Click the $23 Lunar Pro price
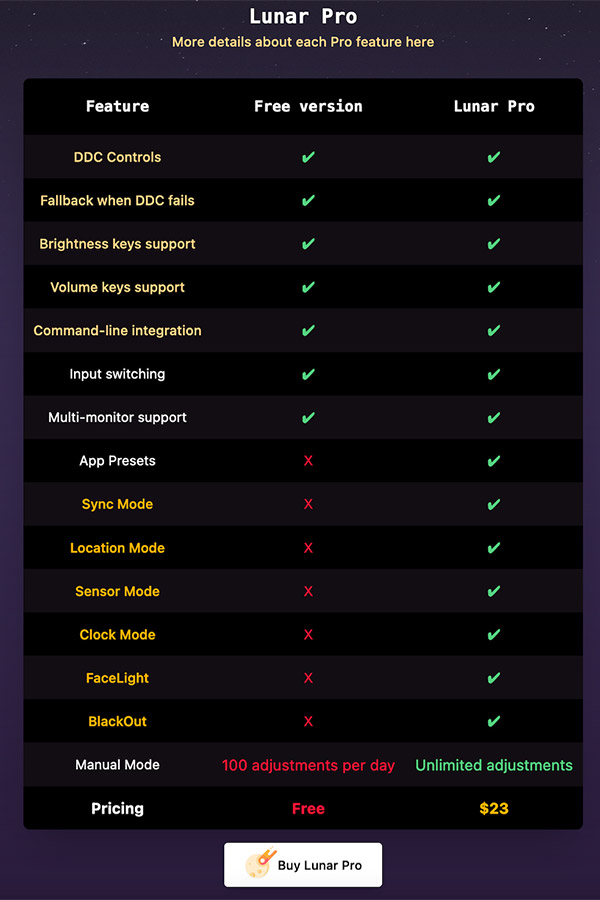600x900 pixels. coord(494,808)
